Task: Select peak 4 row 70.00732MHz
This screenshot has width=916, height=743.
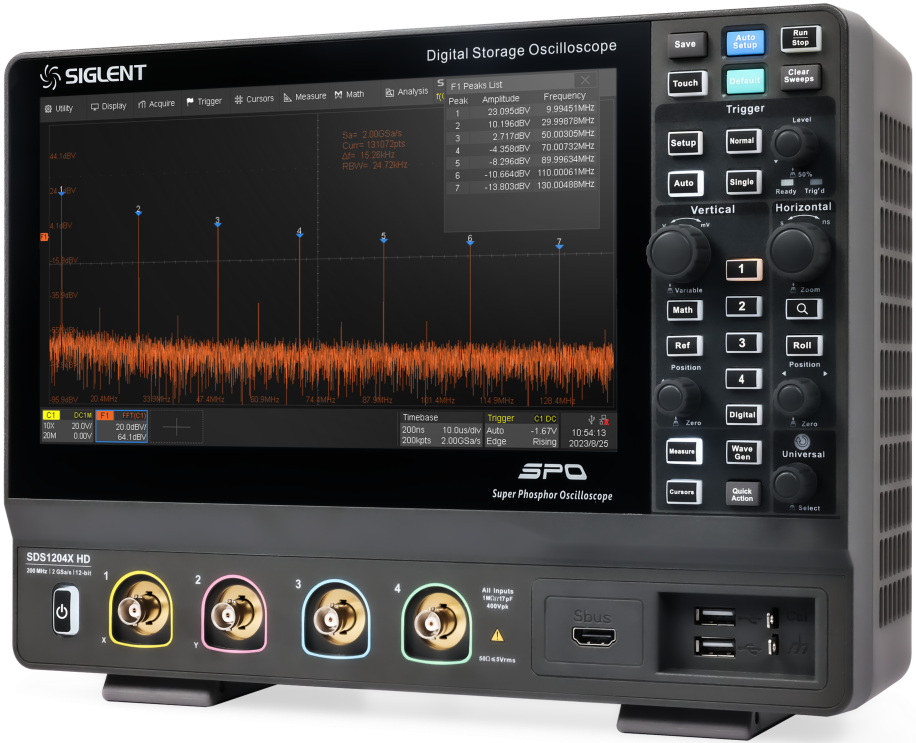Action: [522, 149]
